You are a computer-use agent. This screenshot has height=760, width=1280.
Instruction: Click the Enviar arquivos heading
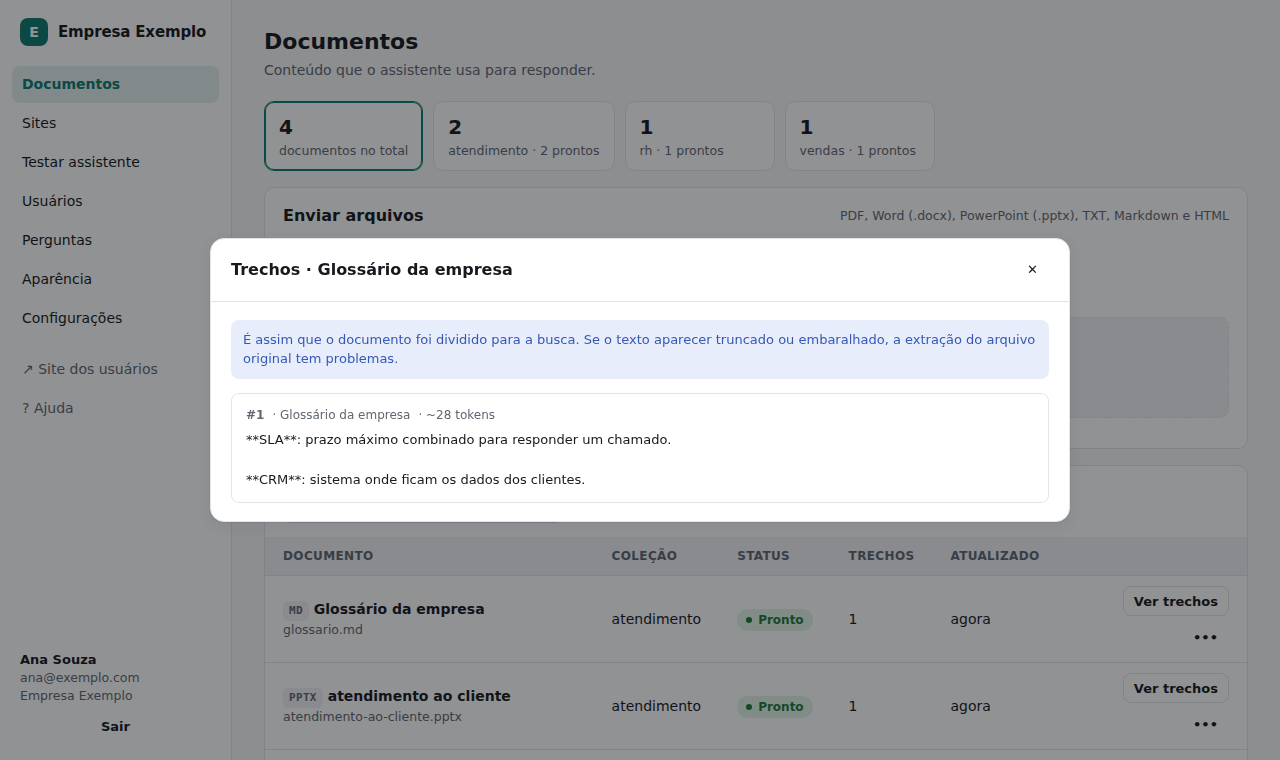click(353, 215)
